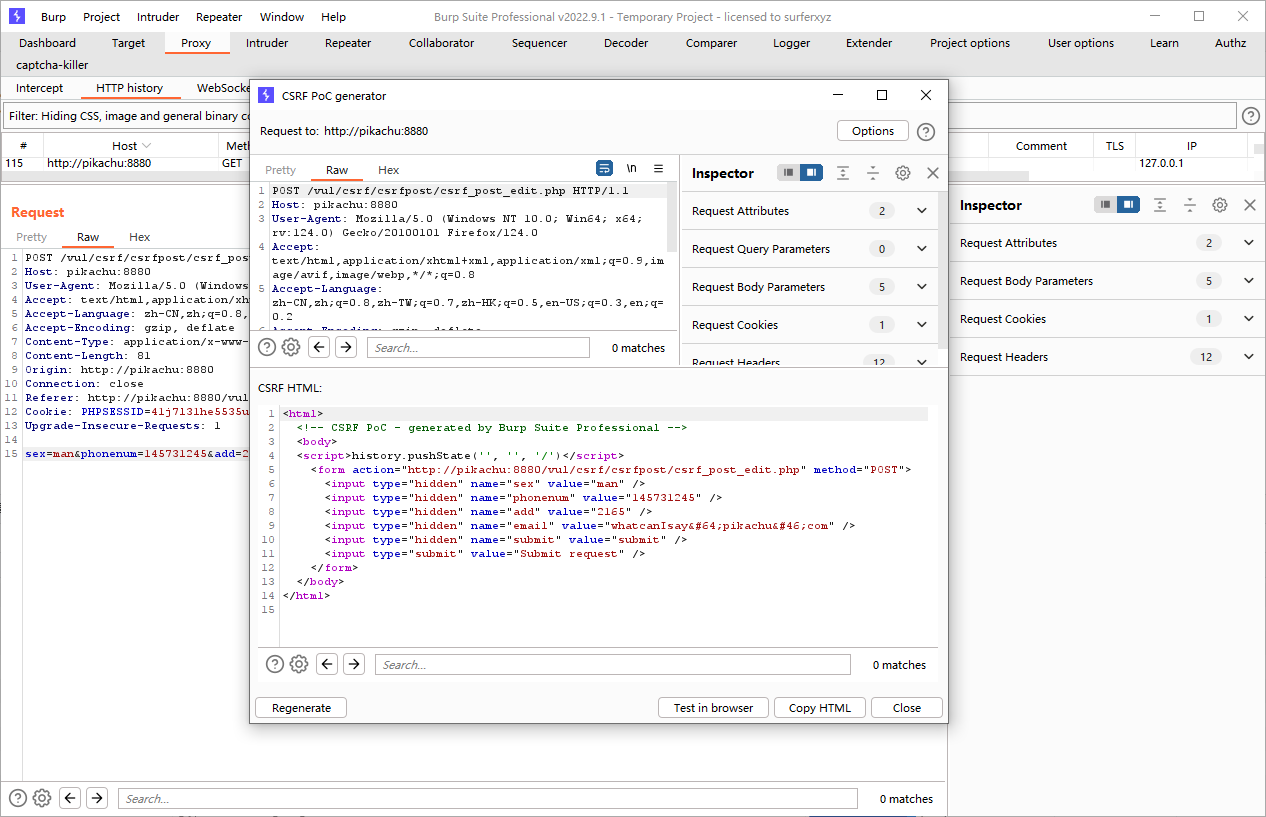
Task: Select row 115 in HTTP history table
Action: (x=125, y=163)
